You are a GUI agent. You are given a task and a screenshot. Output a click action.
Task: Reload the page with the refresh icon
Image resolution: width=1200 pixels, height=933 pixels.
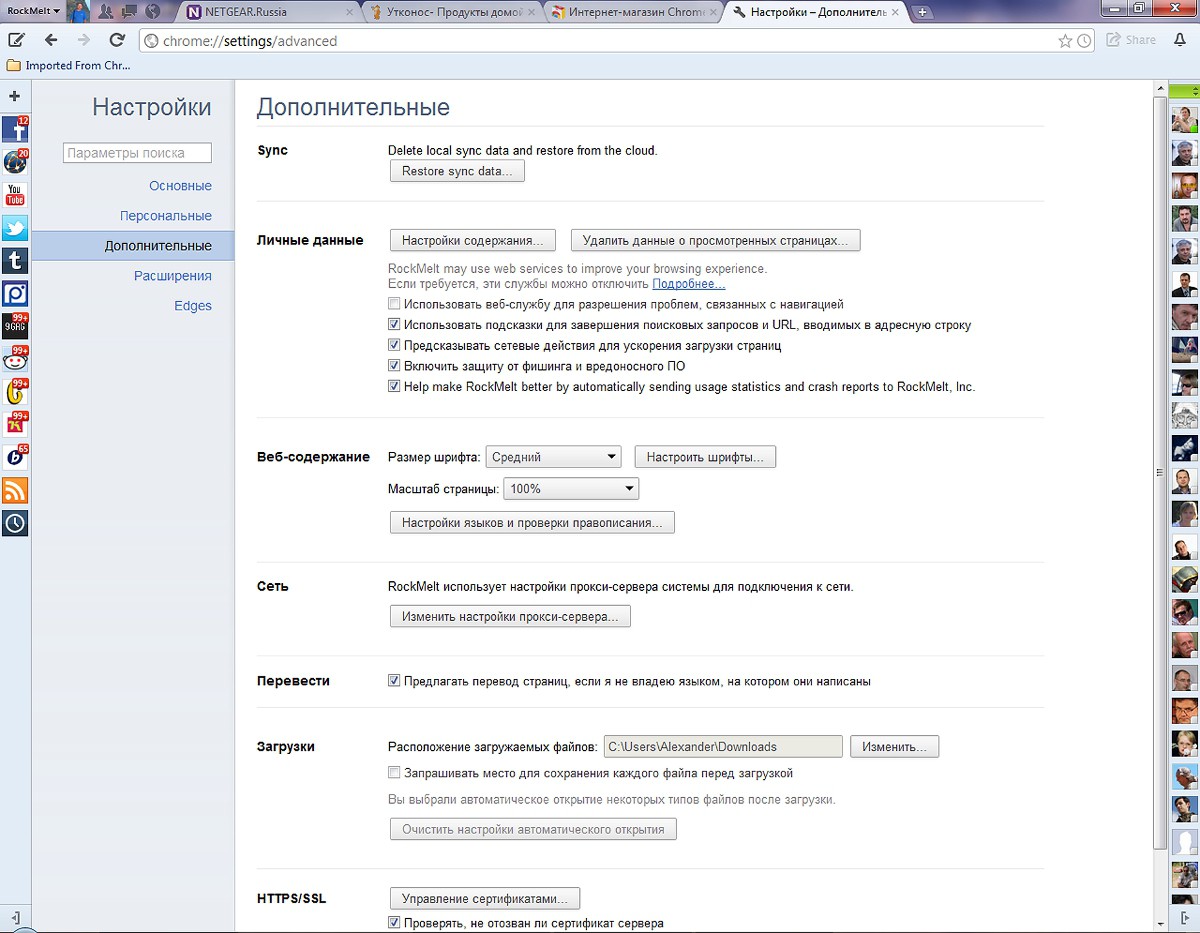pyautogui.click(x=117, y=41)
